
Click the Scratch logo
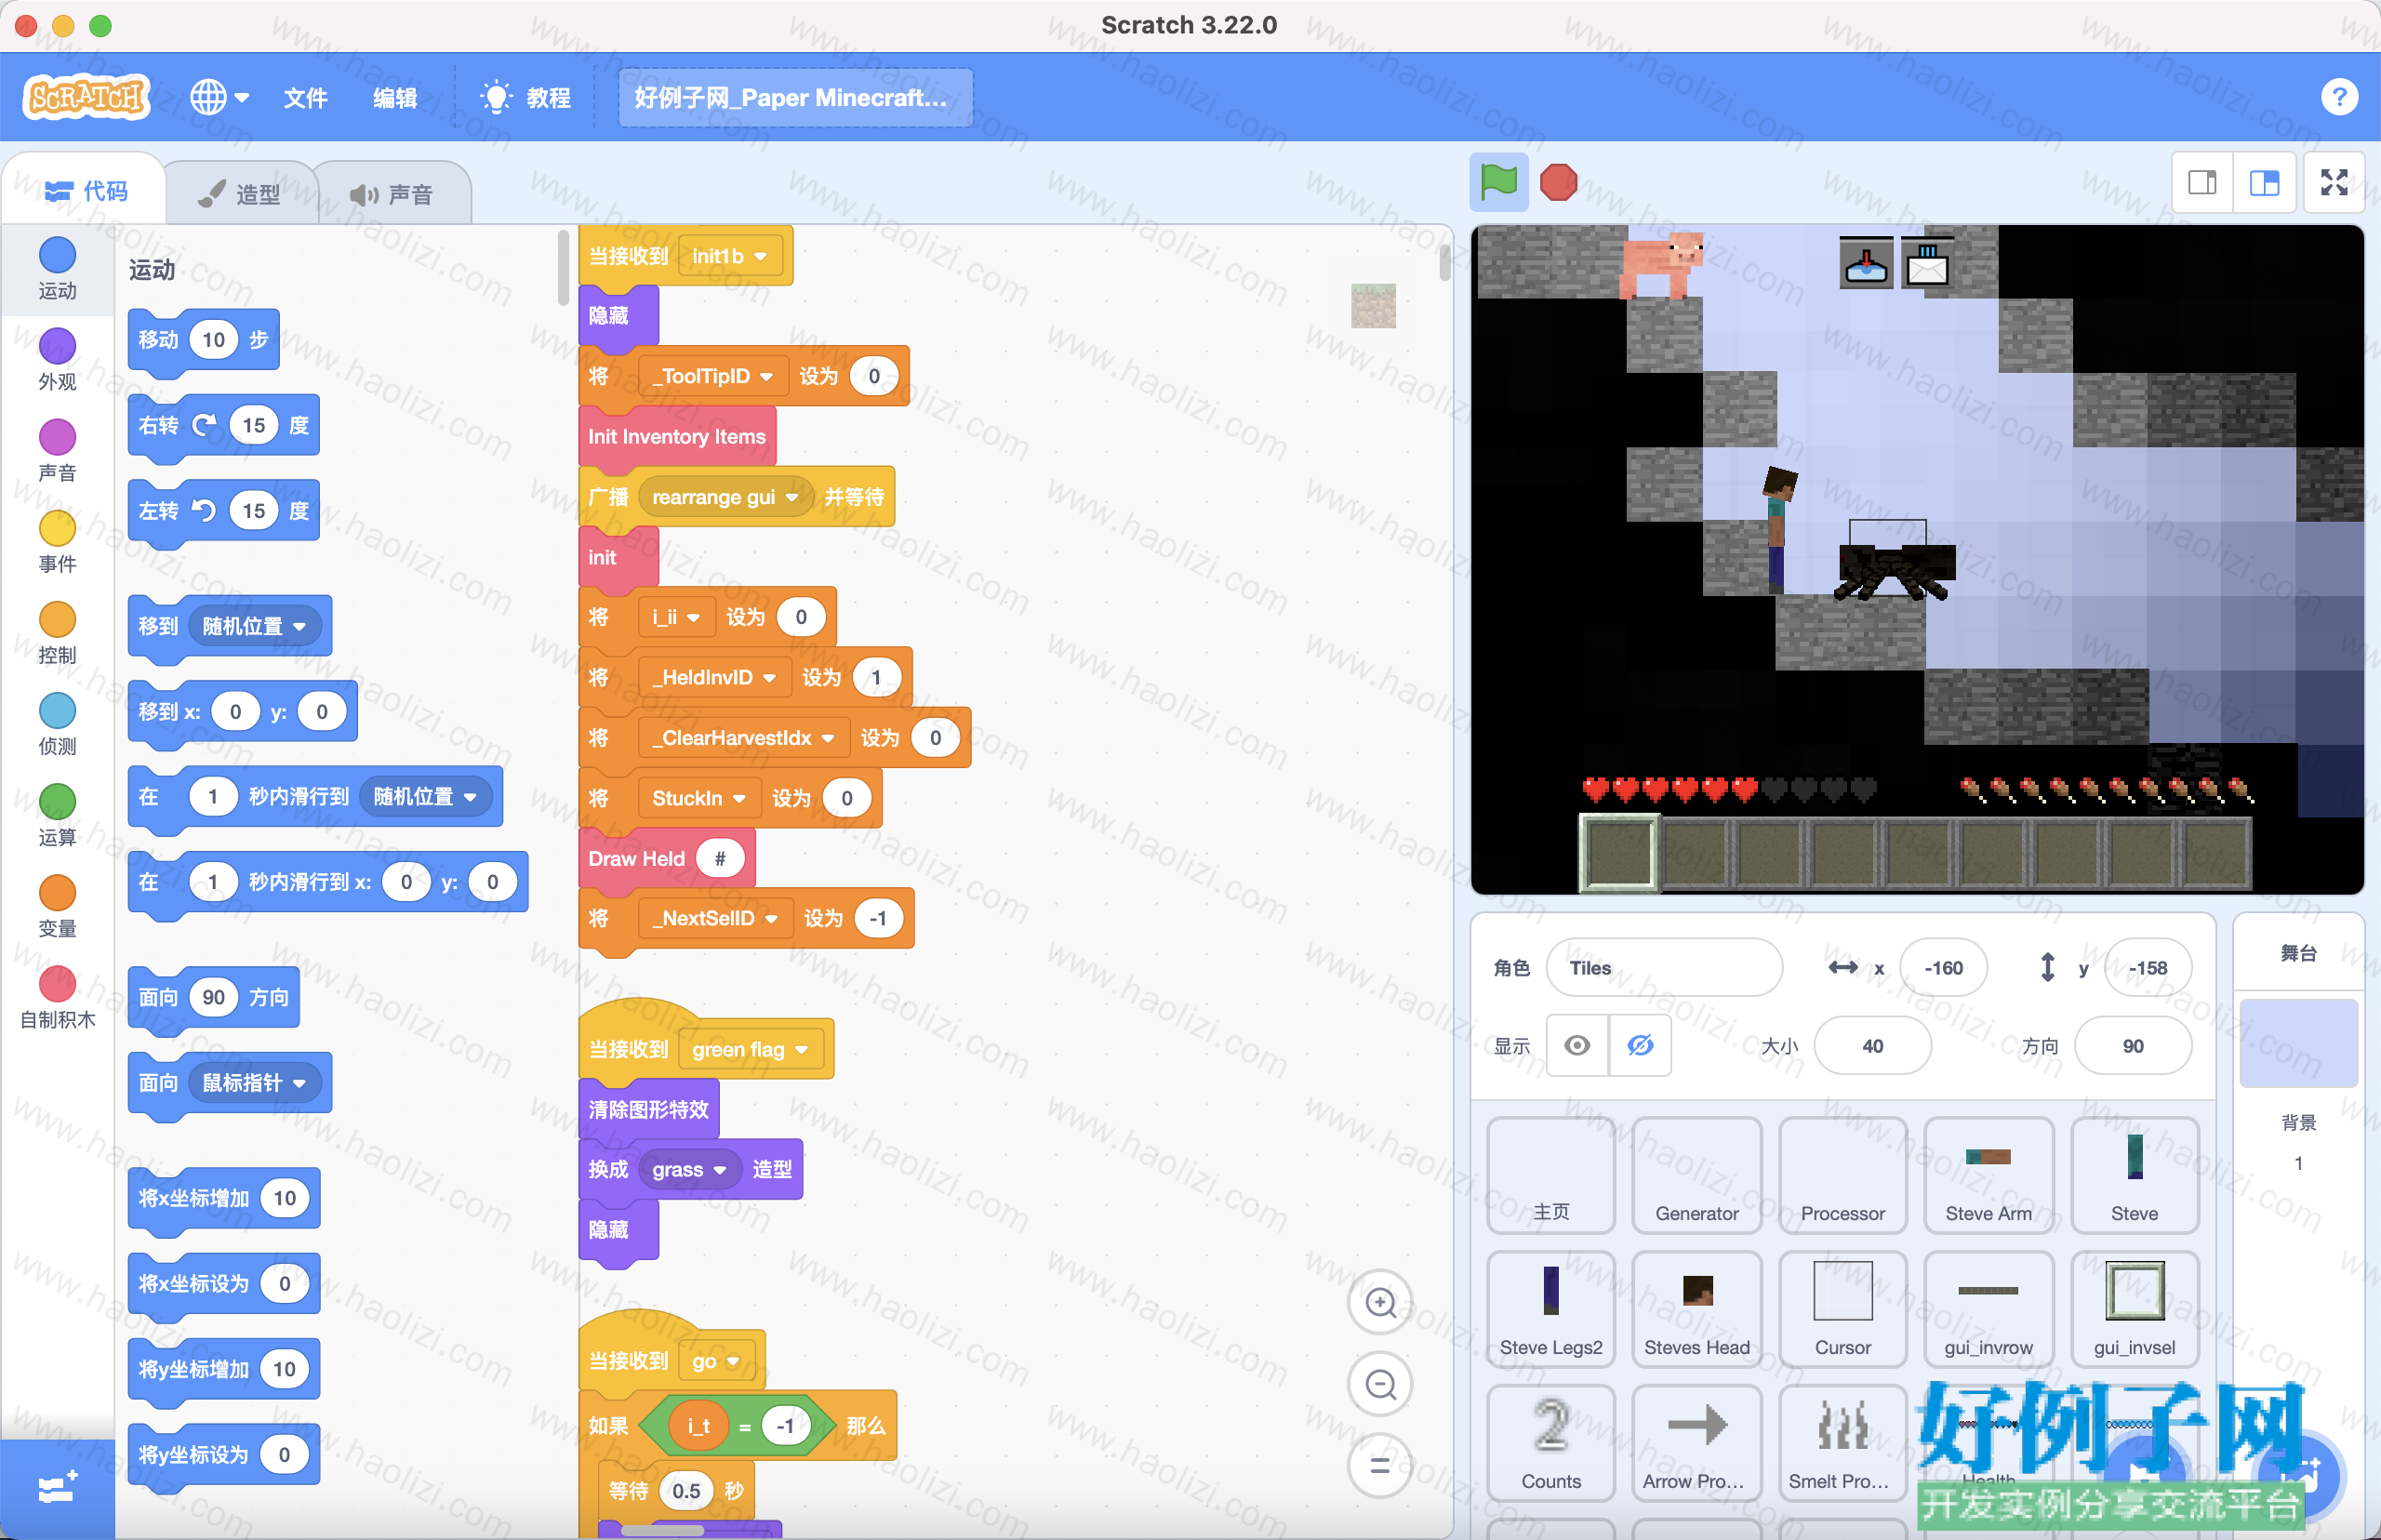(86, 97)
